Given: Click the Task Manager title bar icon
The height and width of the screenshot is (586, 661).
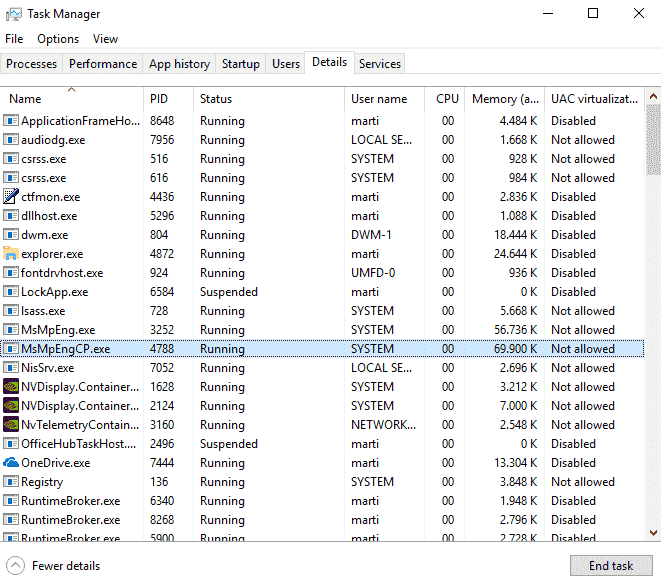Looking at the screenshot, I should (x=13, y=14).
